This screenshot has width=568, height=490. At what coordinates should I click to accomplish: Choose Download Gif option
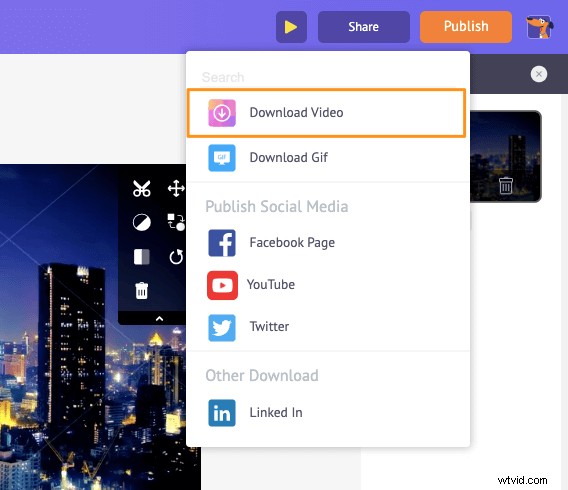pyautogui.click(x=328, y=158)
